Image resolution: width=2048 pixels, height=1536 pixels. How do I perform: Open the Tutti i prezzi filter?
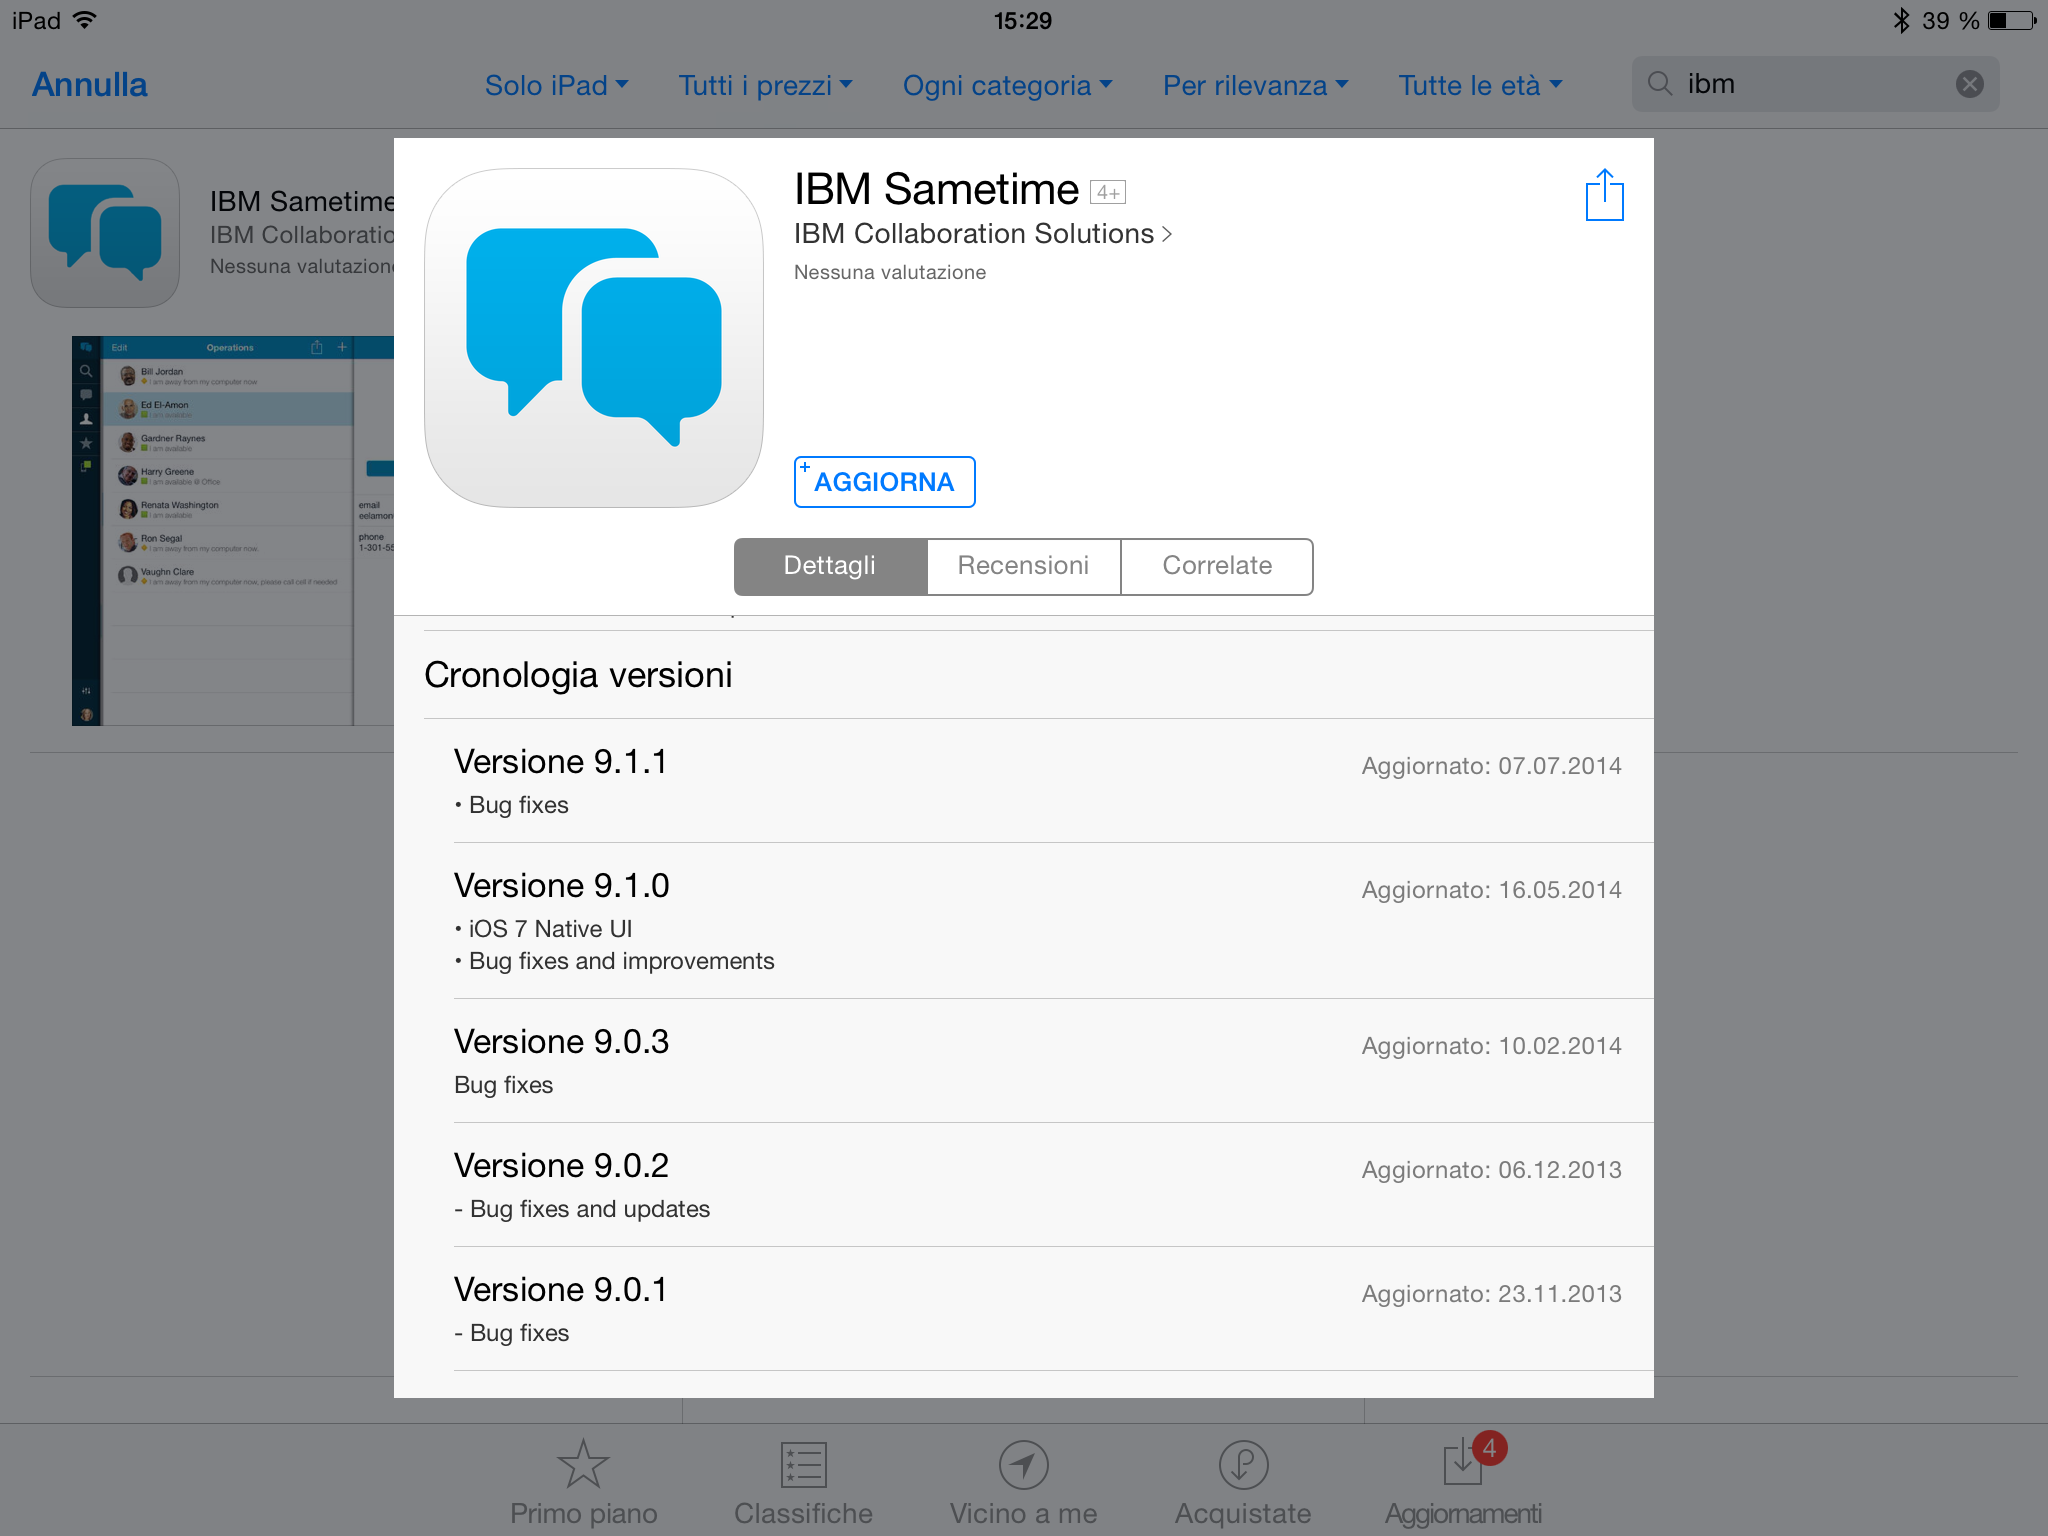tap(765, 85)
